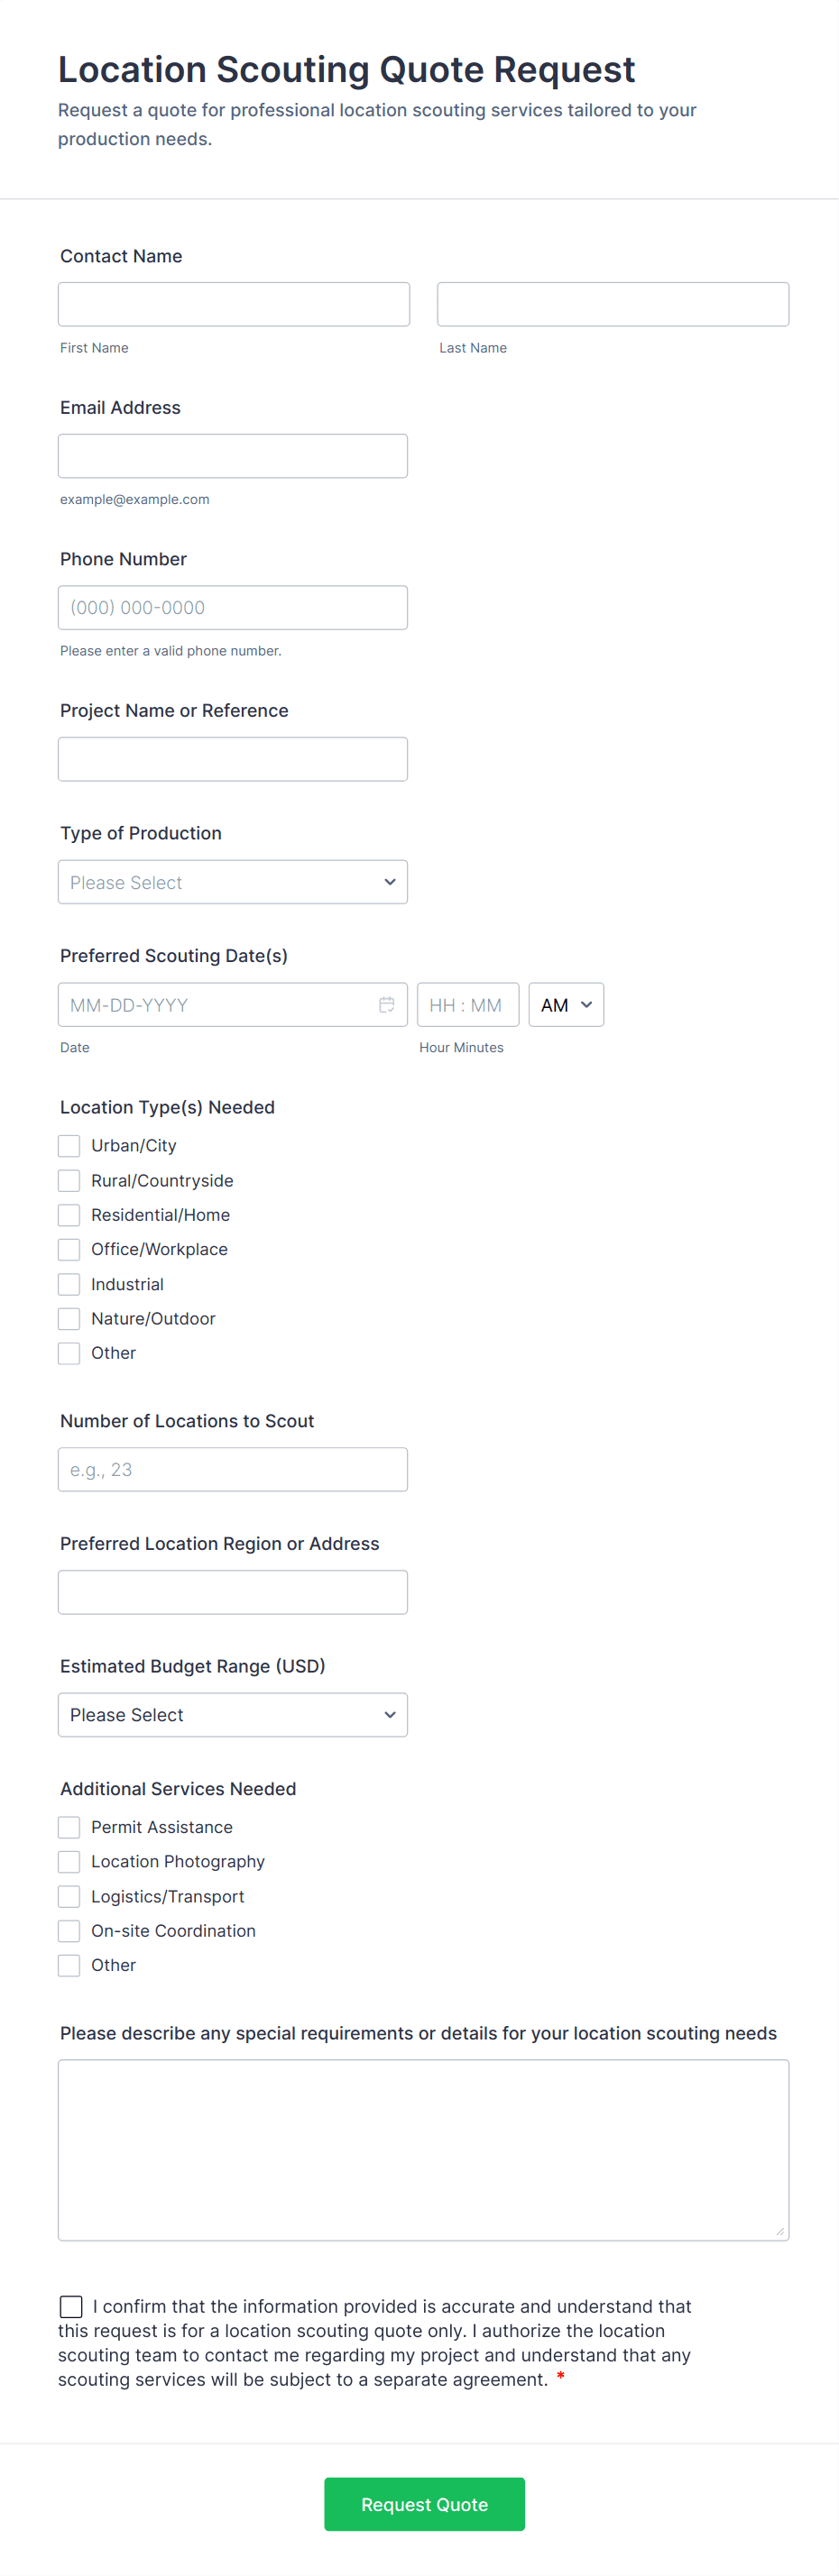Expand the AM/PM selector
Image resolution: width=839 pixels, height=2576 pixels.
[565, 1005]
